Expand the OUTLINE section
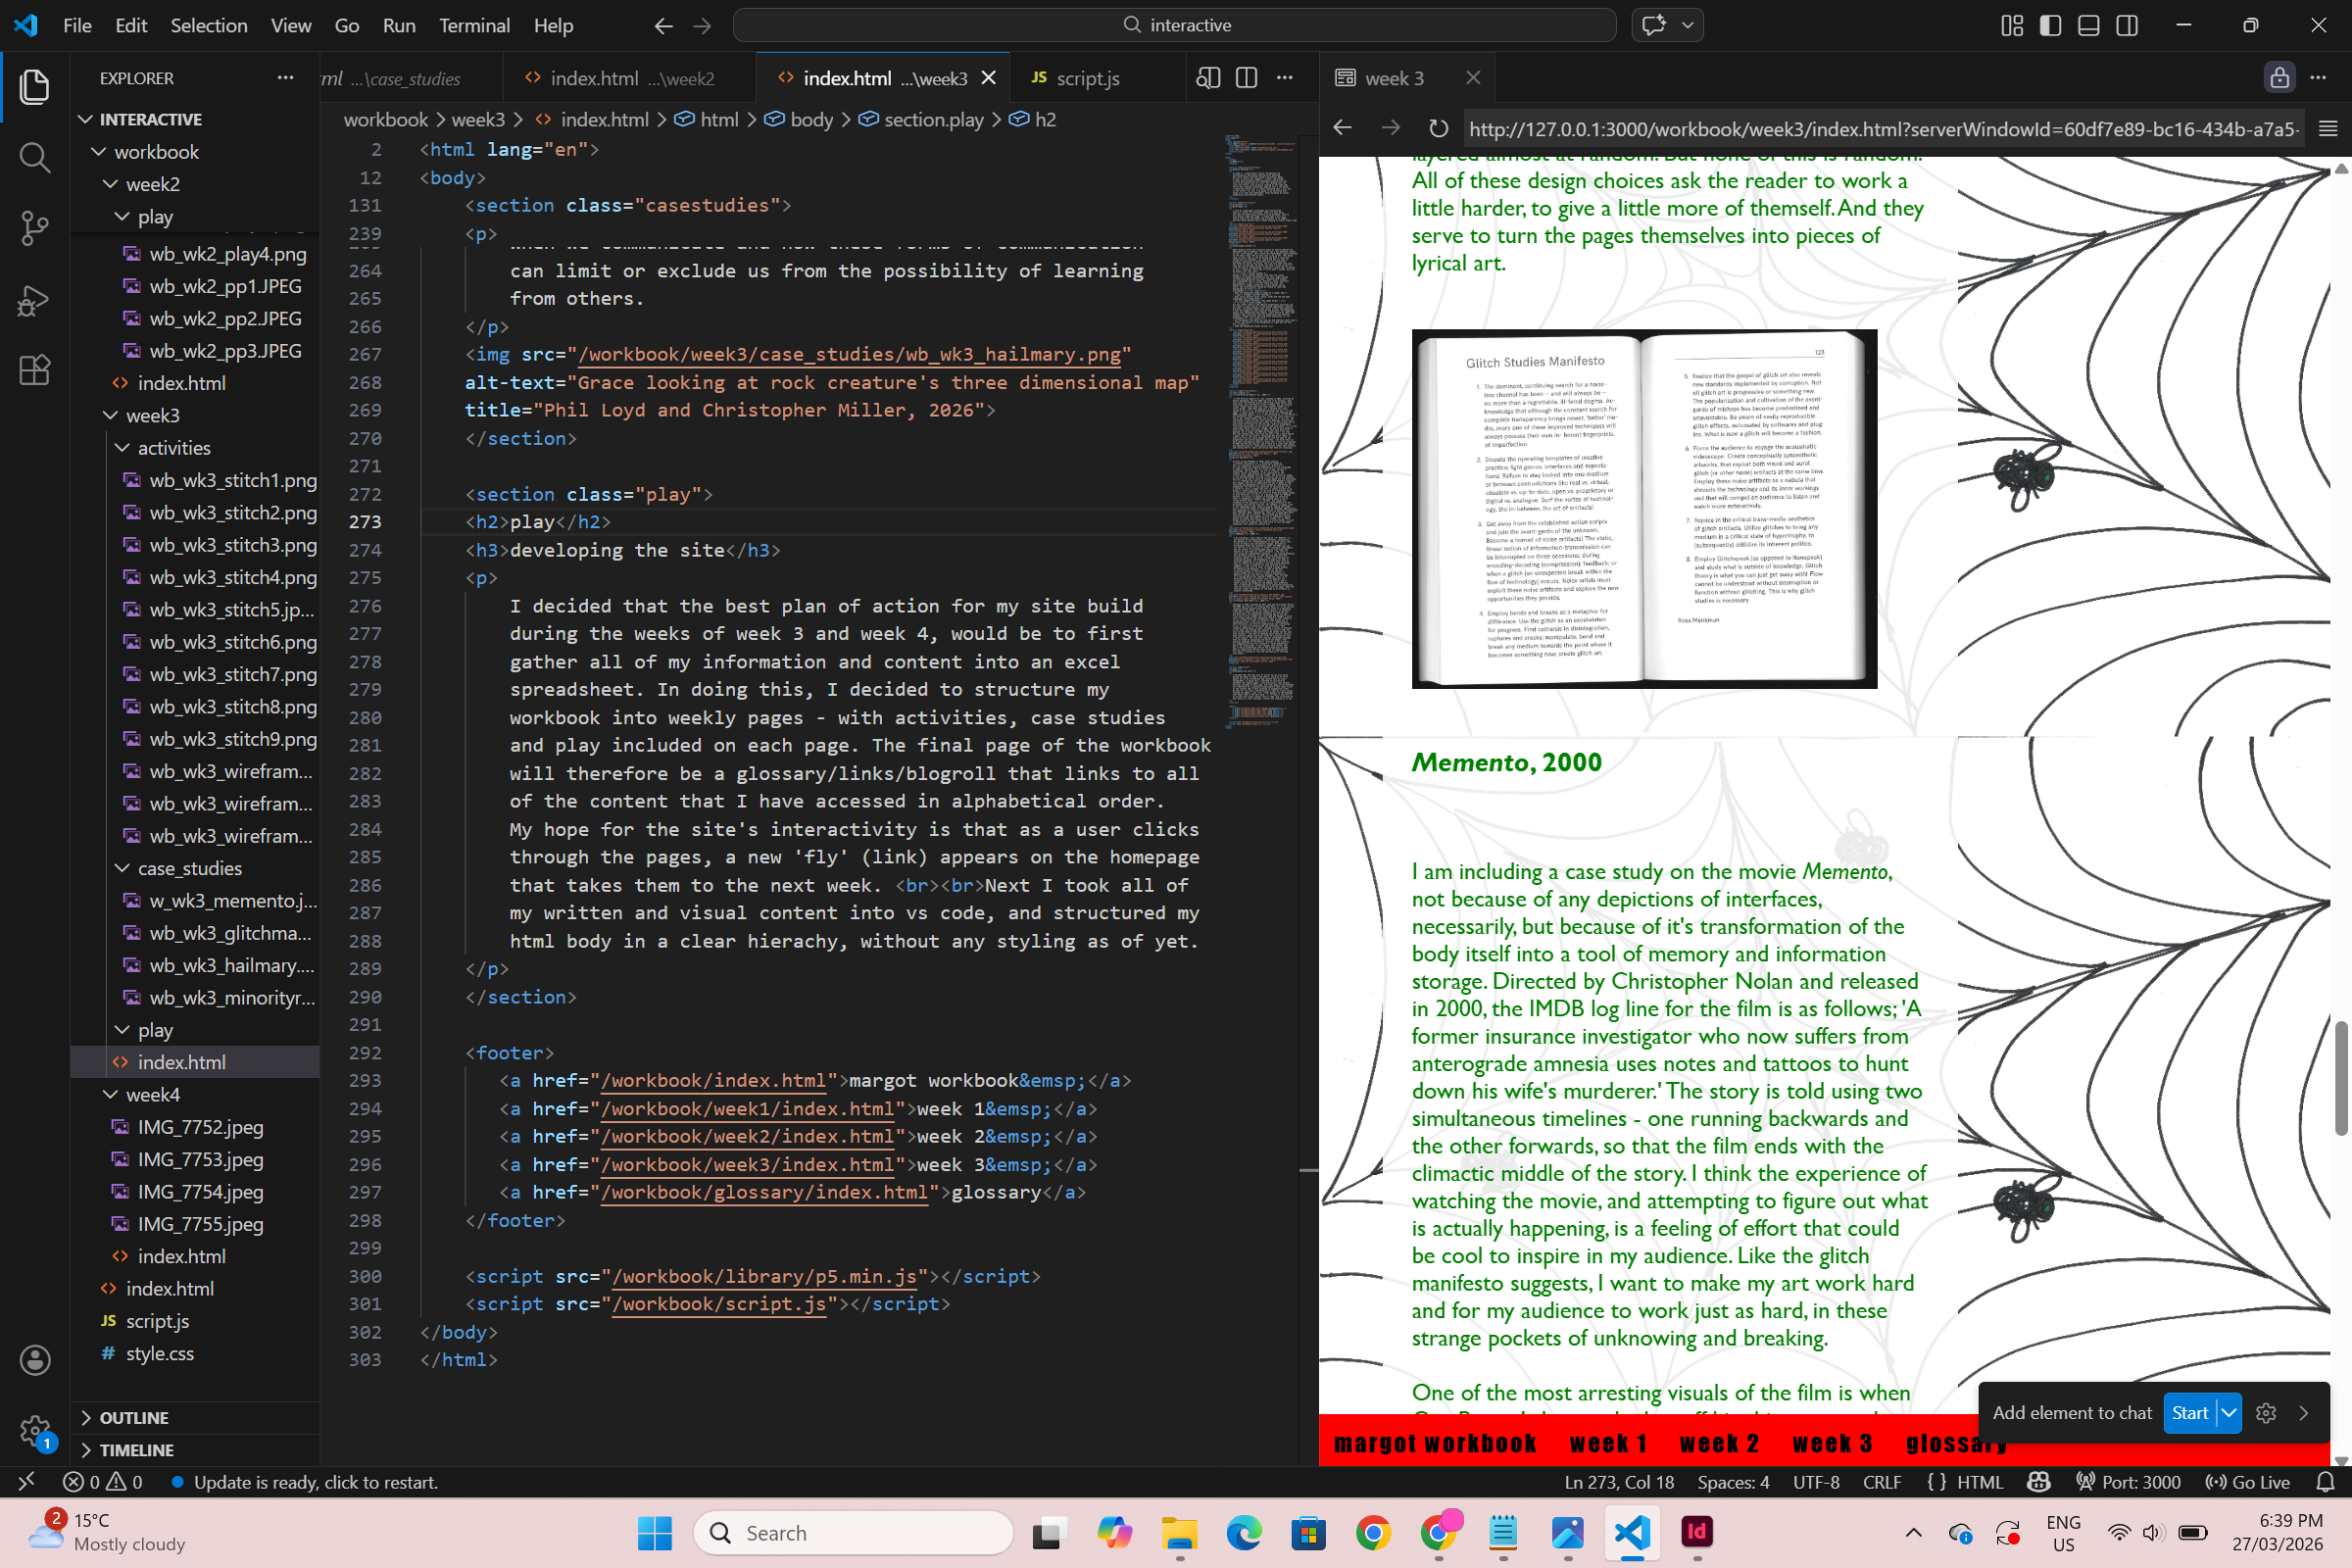This screenshot has width=2352, height=1568. pyautogui.click(x=134, y=1418)
